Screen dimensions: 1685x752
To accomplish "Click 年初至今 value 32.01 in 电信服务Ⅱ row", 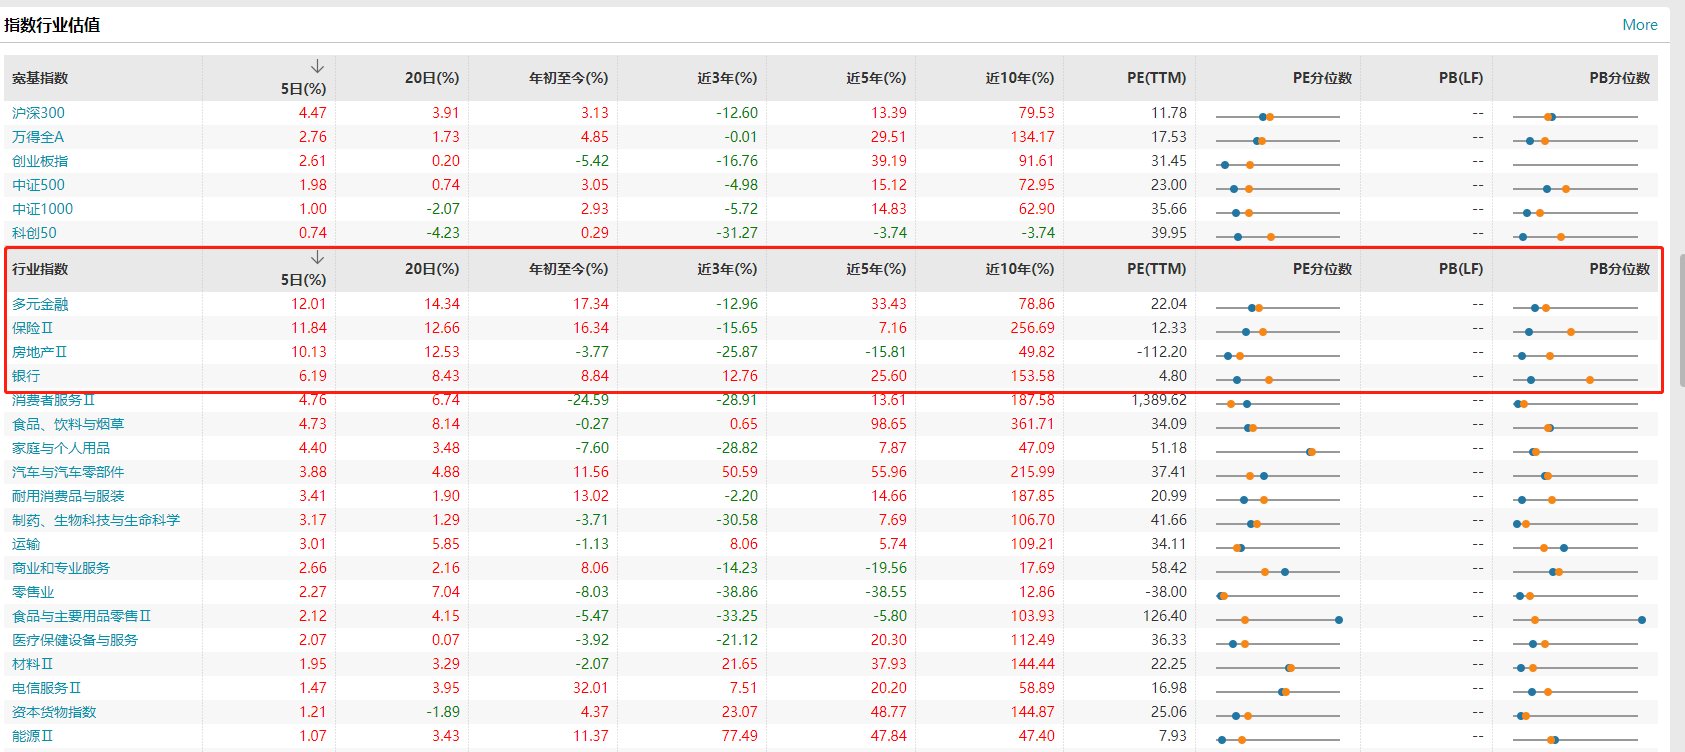I will tap(591, 688).
